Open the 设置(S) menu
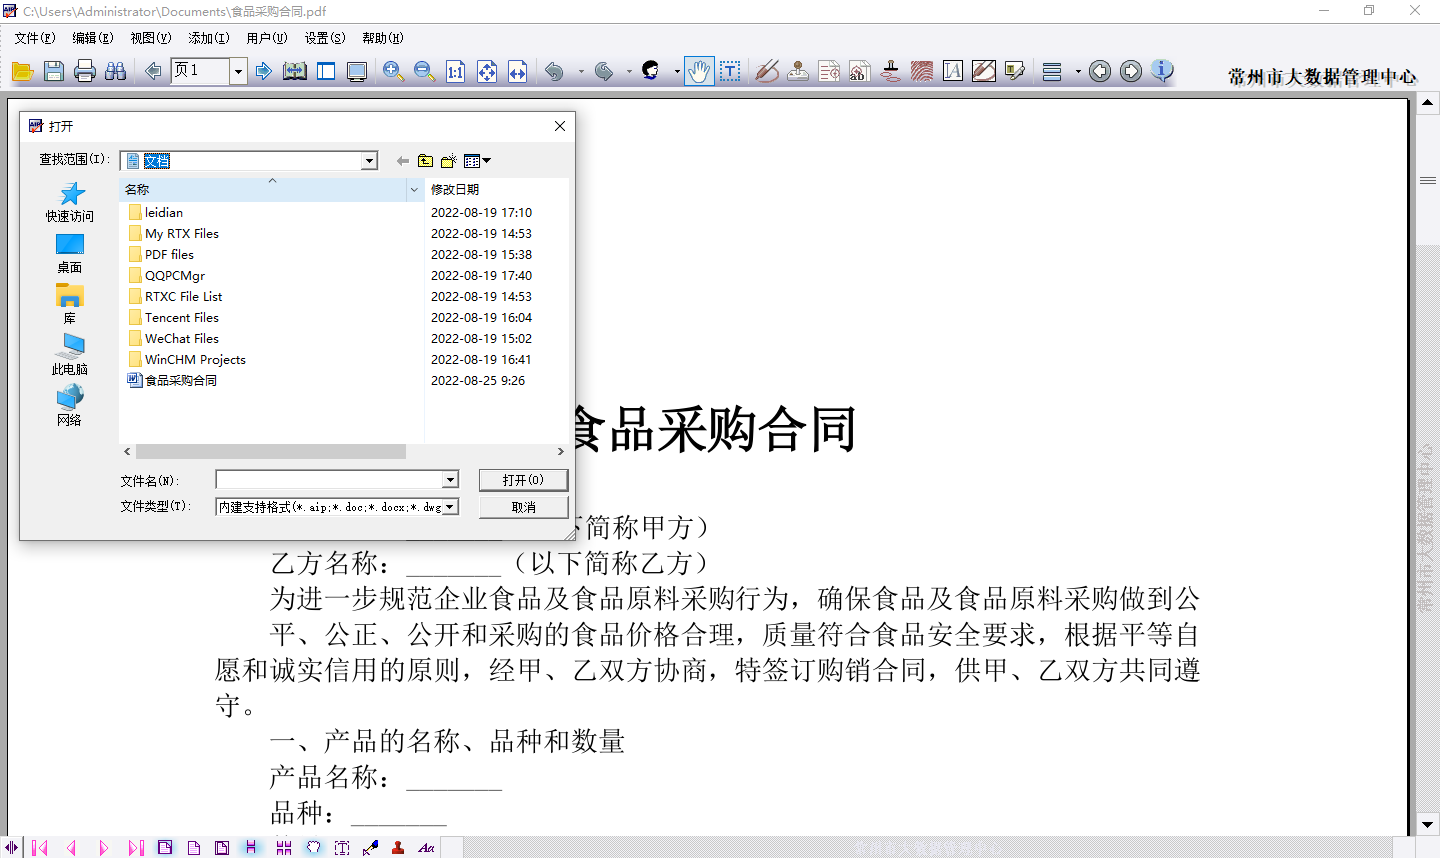 coord(324,38)
